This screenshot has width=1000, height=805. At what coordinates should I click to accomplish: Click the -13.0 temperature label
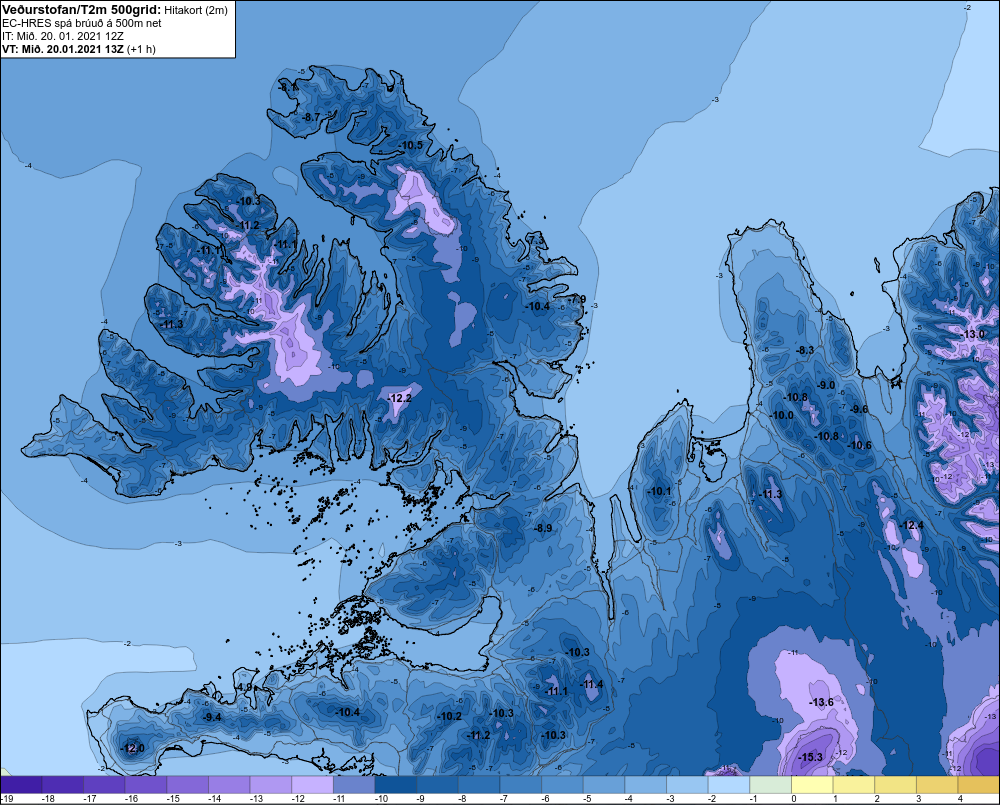(x=973, y=334)
